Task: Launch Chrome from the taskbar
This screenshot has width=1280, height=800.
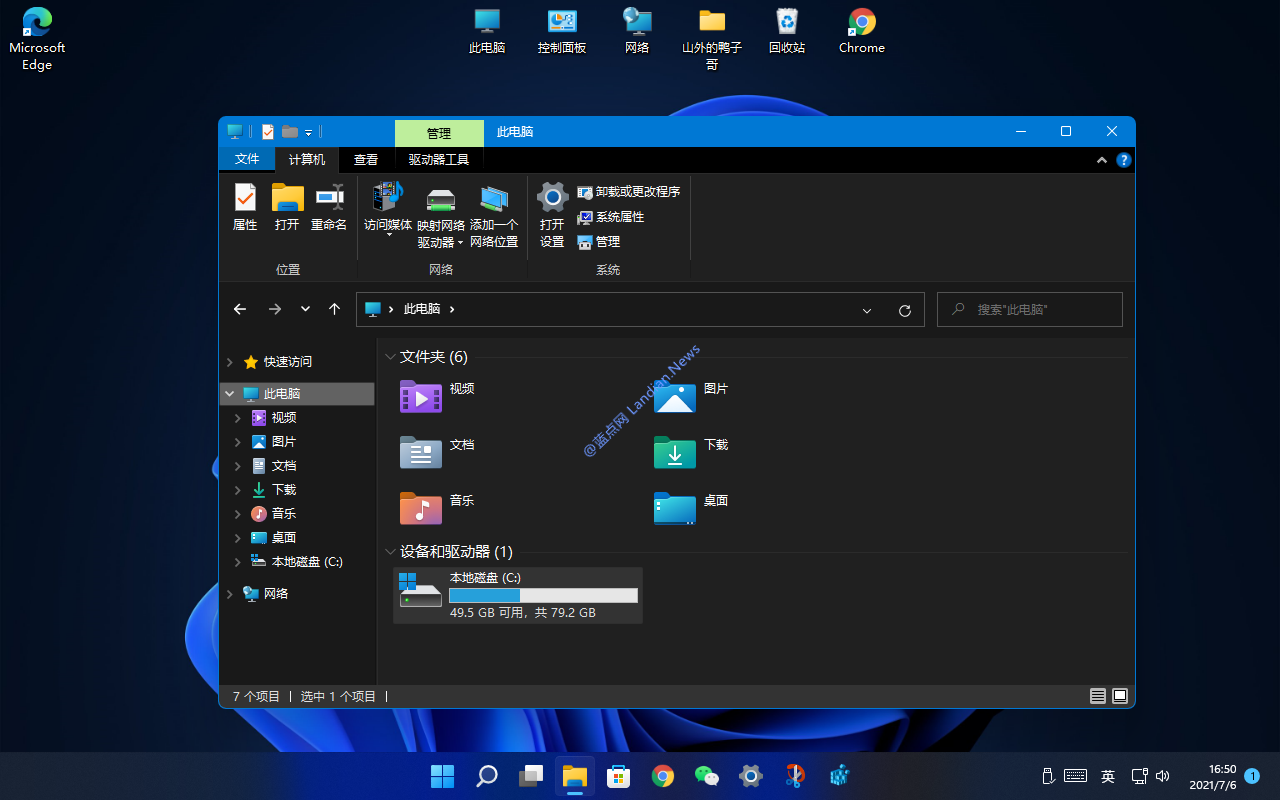Action: tap(662, 776)
